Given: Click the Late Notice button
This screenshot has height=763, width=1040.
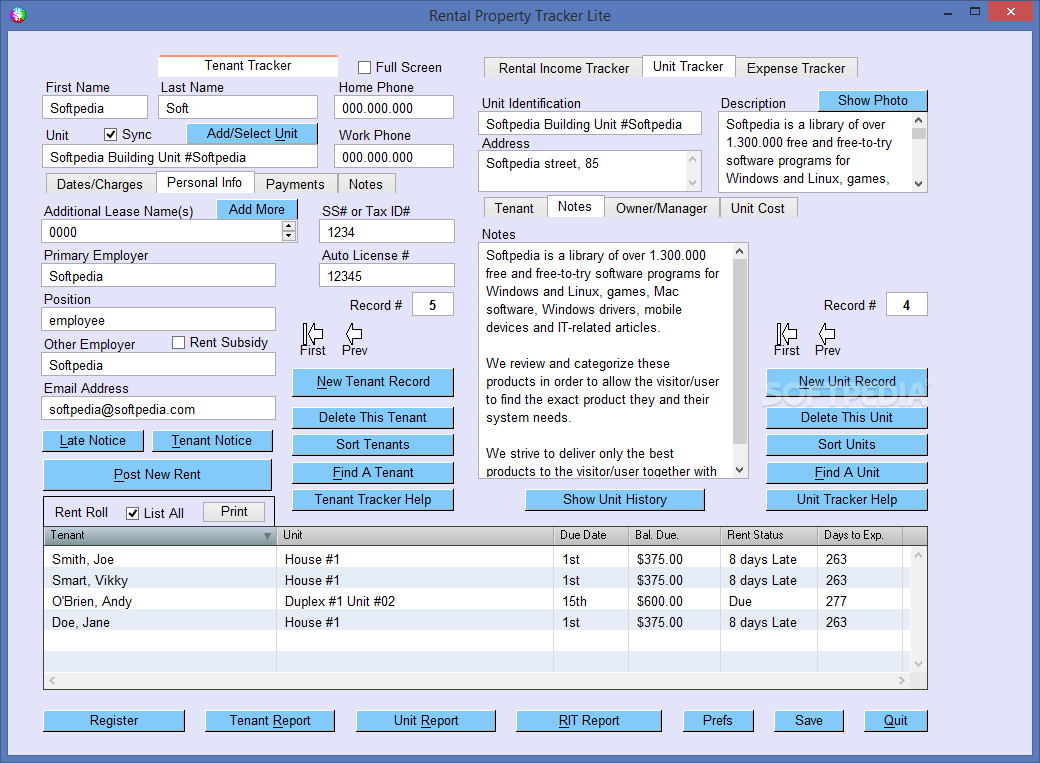Looking at the screenshot, I should tap(93, 441).
